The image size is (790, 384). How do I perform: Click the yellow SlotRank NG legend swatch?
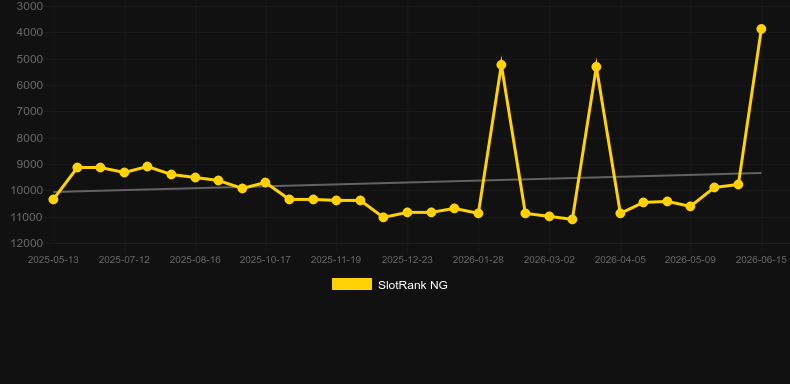click(352, 284)
